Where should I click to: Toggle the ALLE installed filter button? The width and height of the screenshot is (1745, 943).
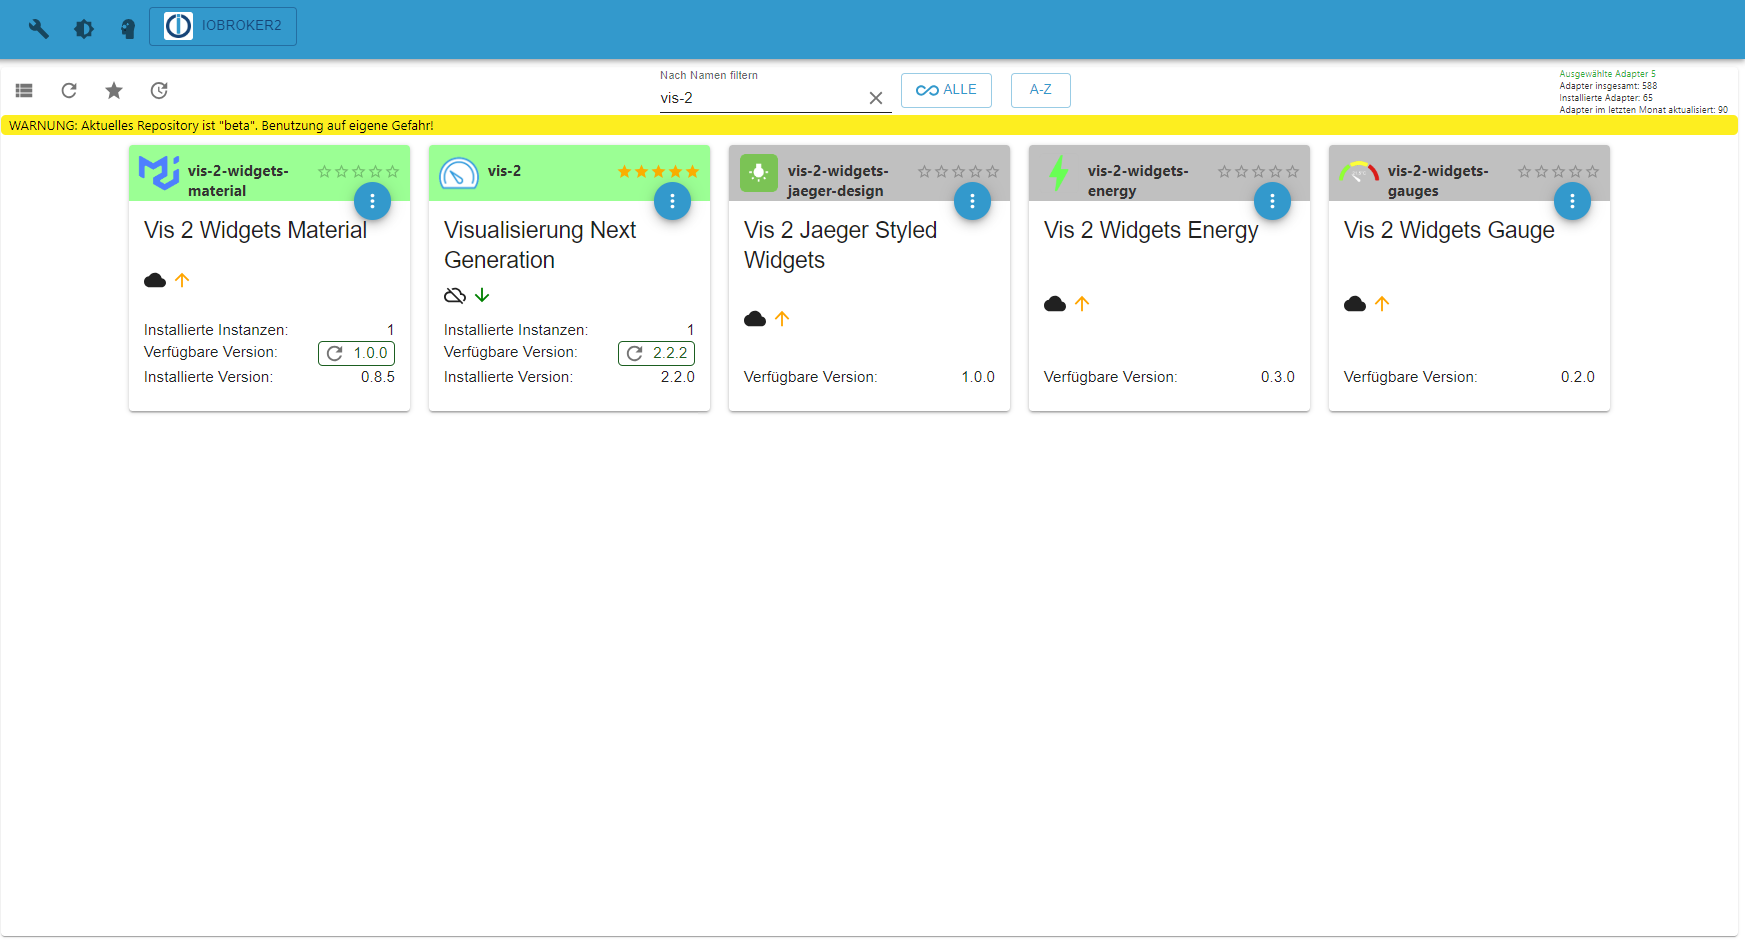[x=946, y=90]
